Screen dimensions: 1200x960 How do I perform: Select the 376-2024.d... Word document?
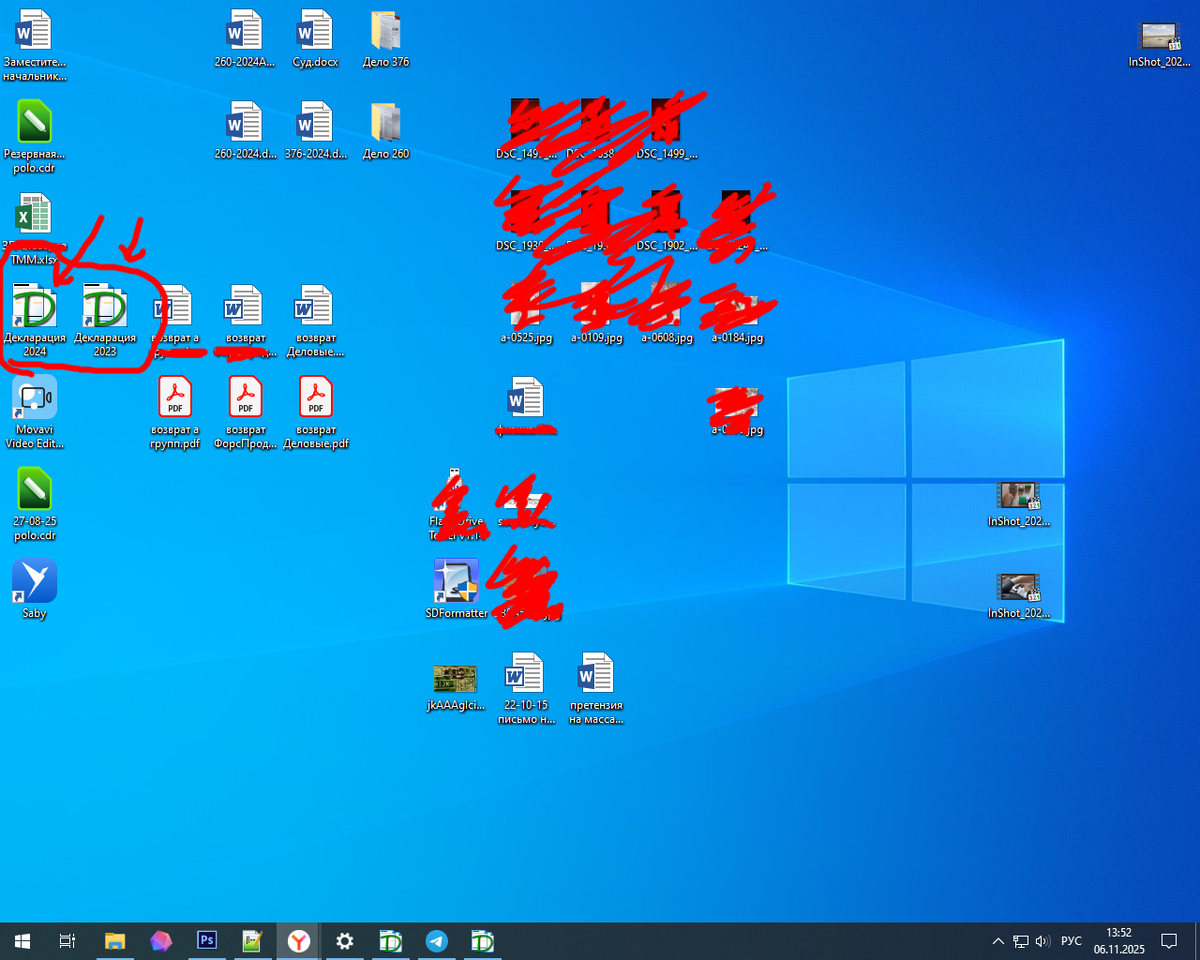(x=315, y=131)
